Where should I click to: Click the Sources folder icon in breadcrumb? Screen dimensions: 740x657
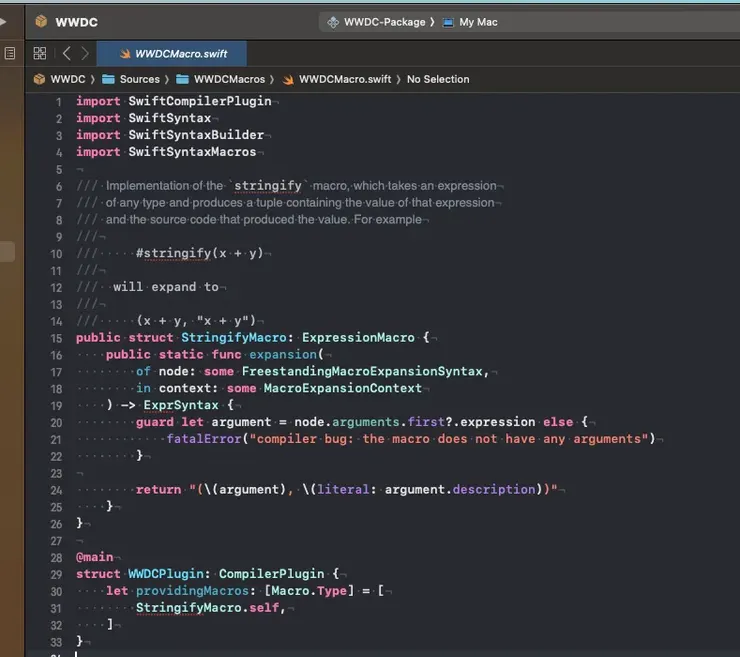(x=108, y=79)
